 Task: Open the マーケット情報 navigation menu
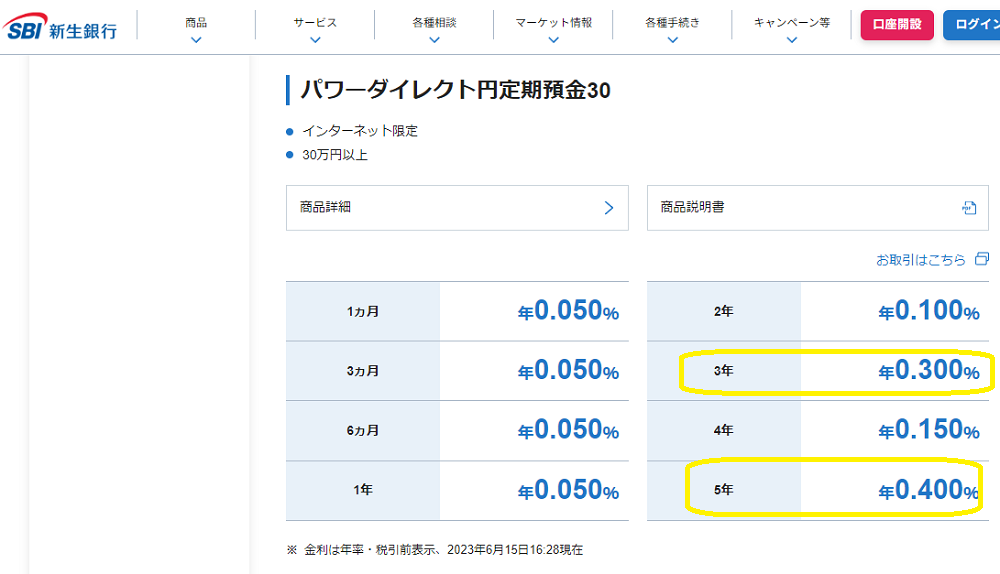click(x=554, y=23)
